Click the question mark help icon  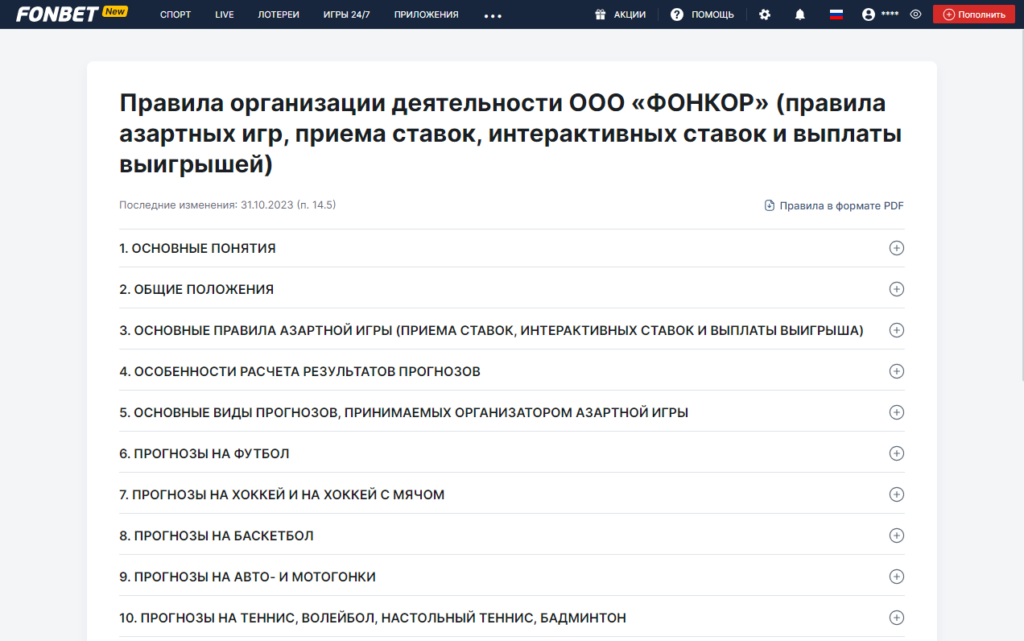tap(677, 14)
